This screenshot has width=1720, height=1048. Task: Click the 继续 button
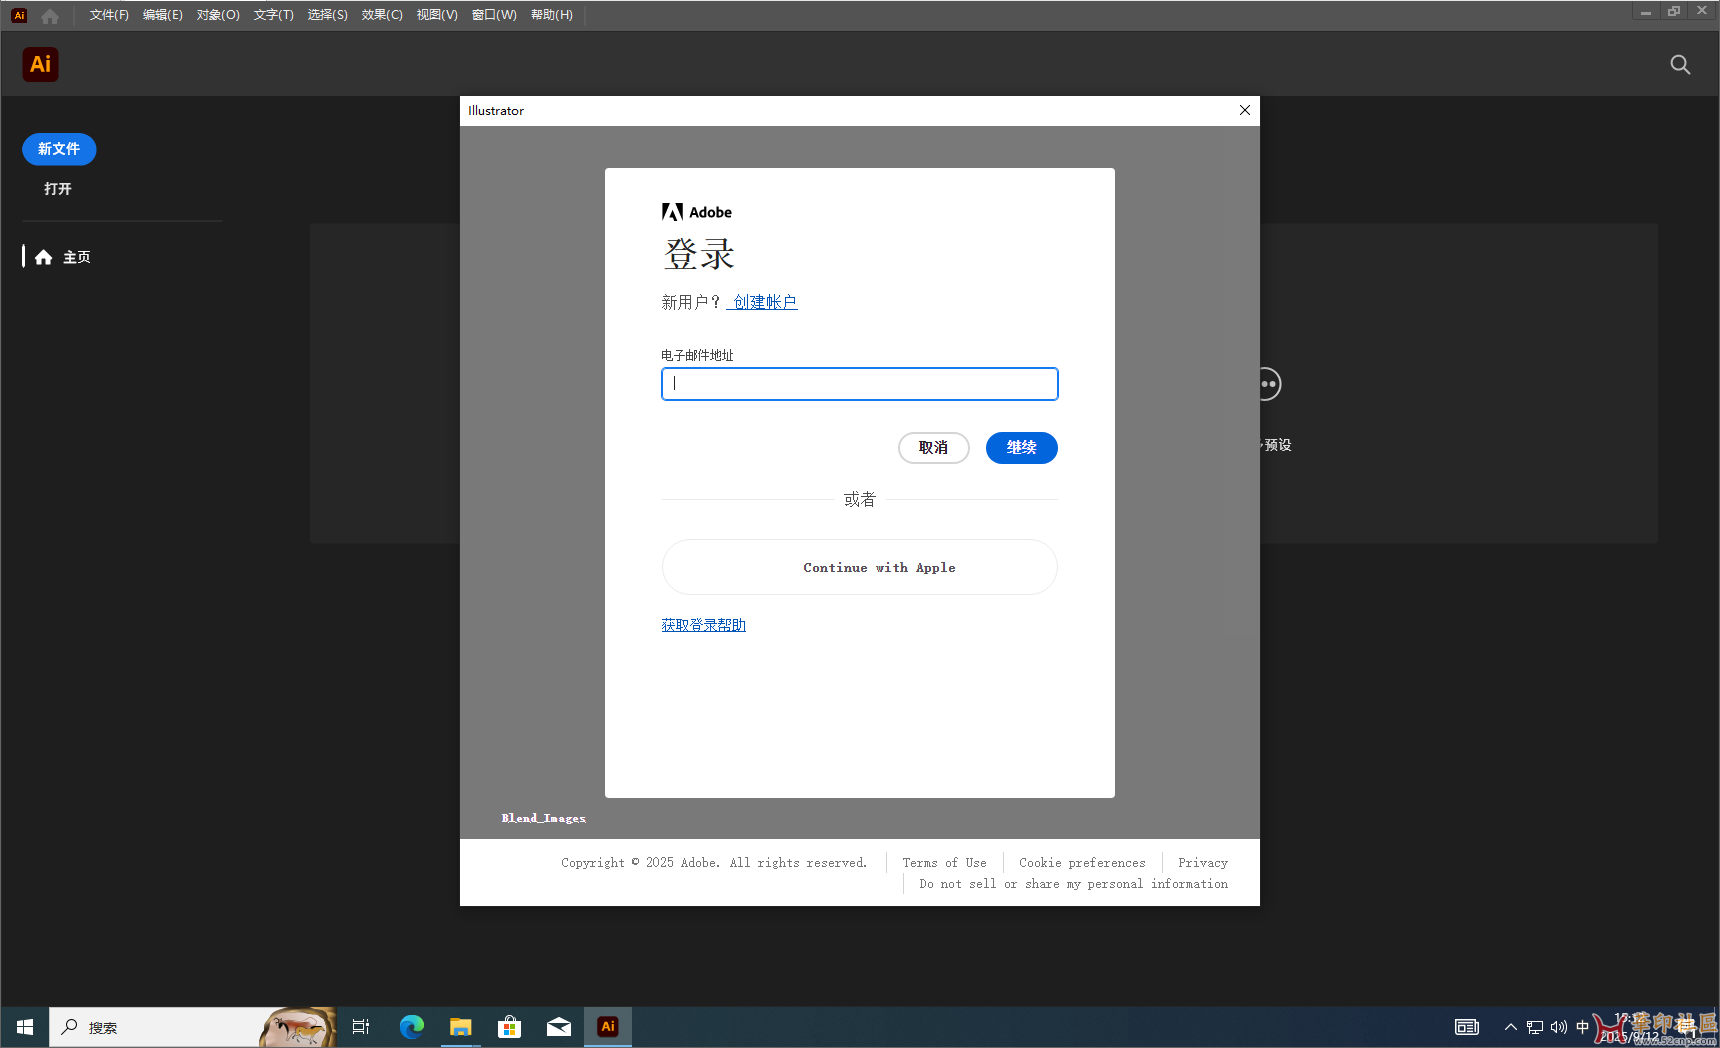1022,448
